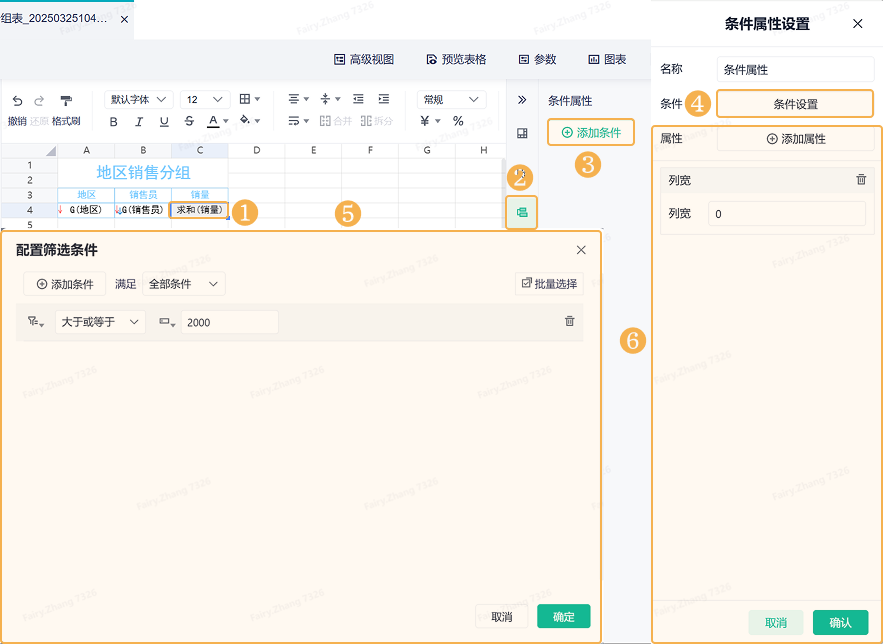Close the 配置筛选条件 dialog with X
Screen dimensions: 883x644
point(581,250)
